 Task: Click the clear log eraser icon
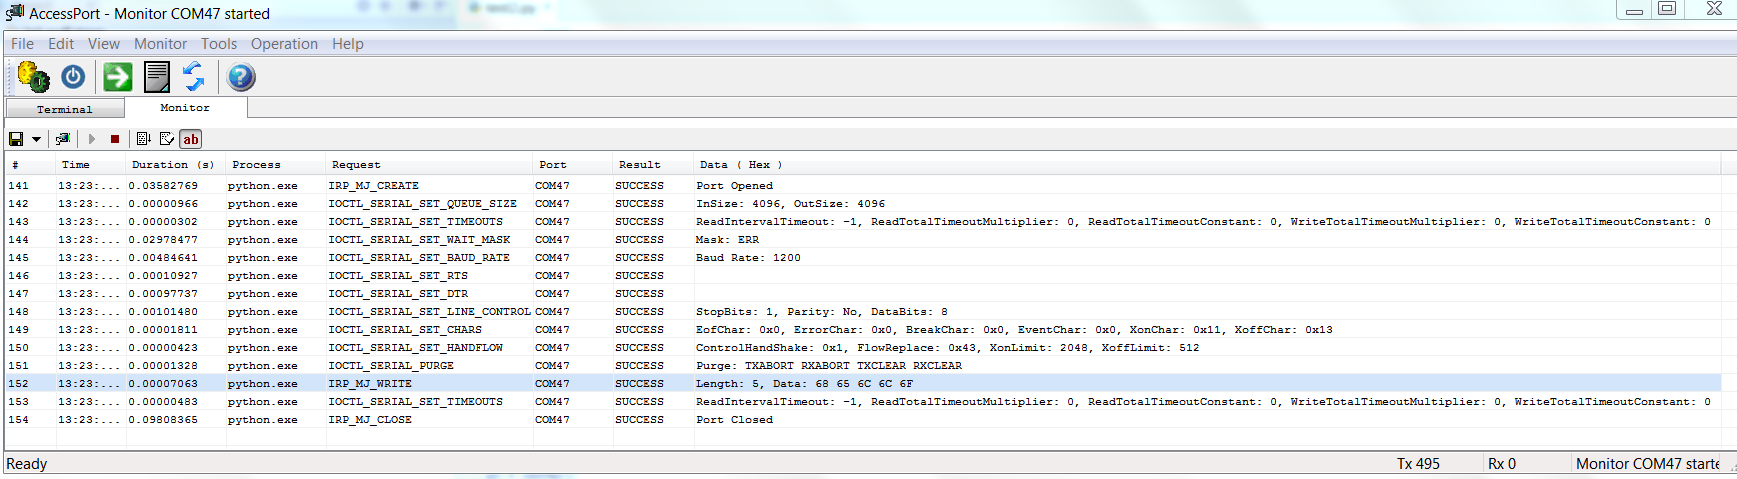tap(167, 139)
